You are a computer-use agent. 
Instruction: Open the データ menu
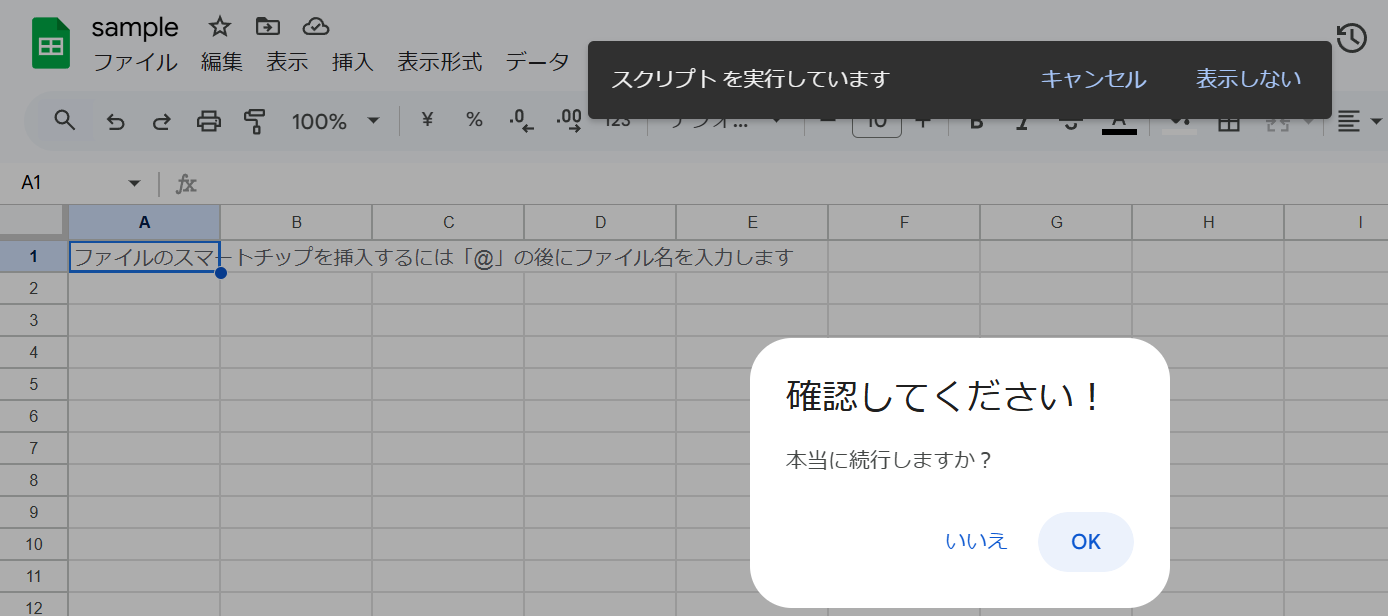(x=537, y=62)
